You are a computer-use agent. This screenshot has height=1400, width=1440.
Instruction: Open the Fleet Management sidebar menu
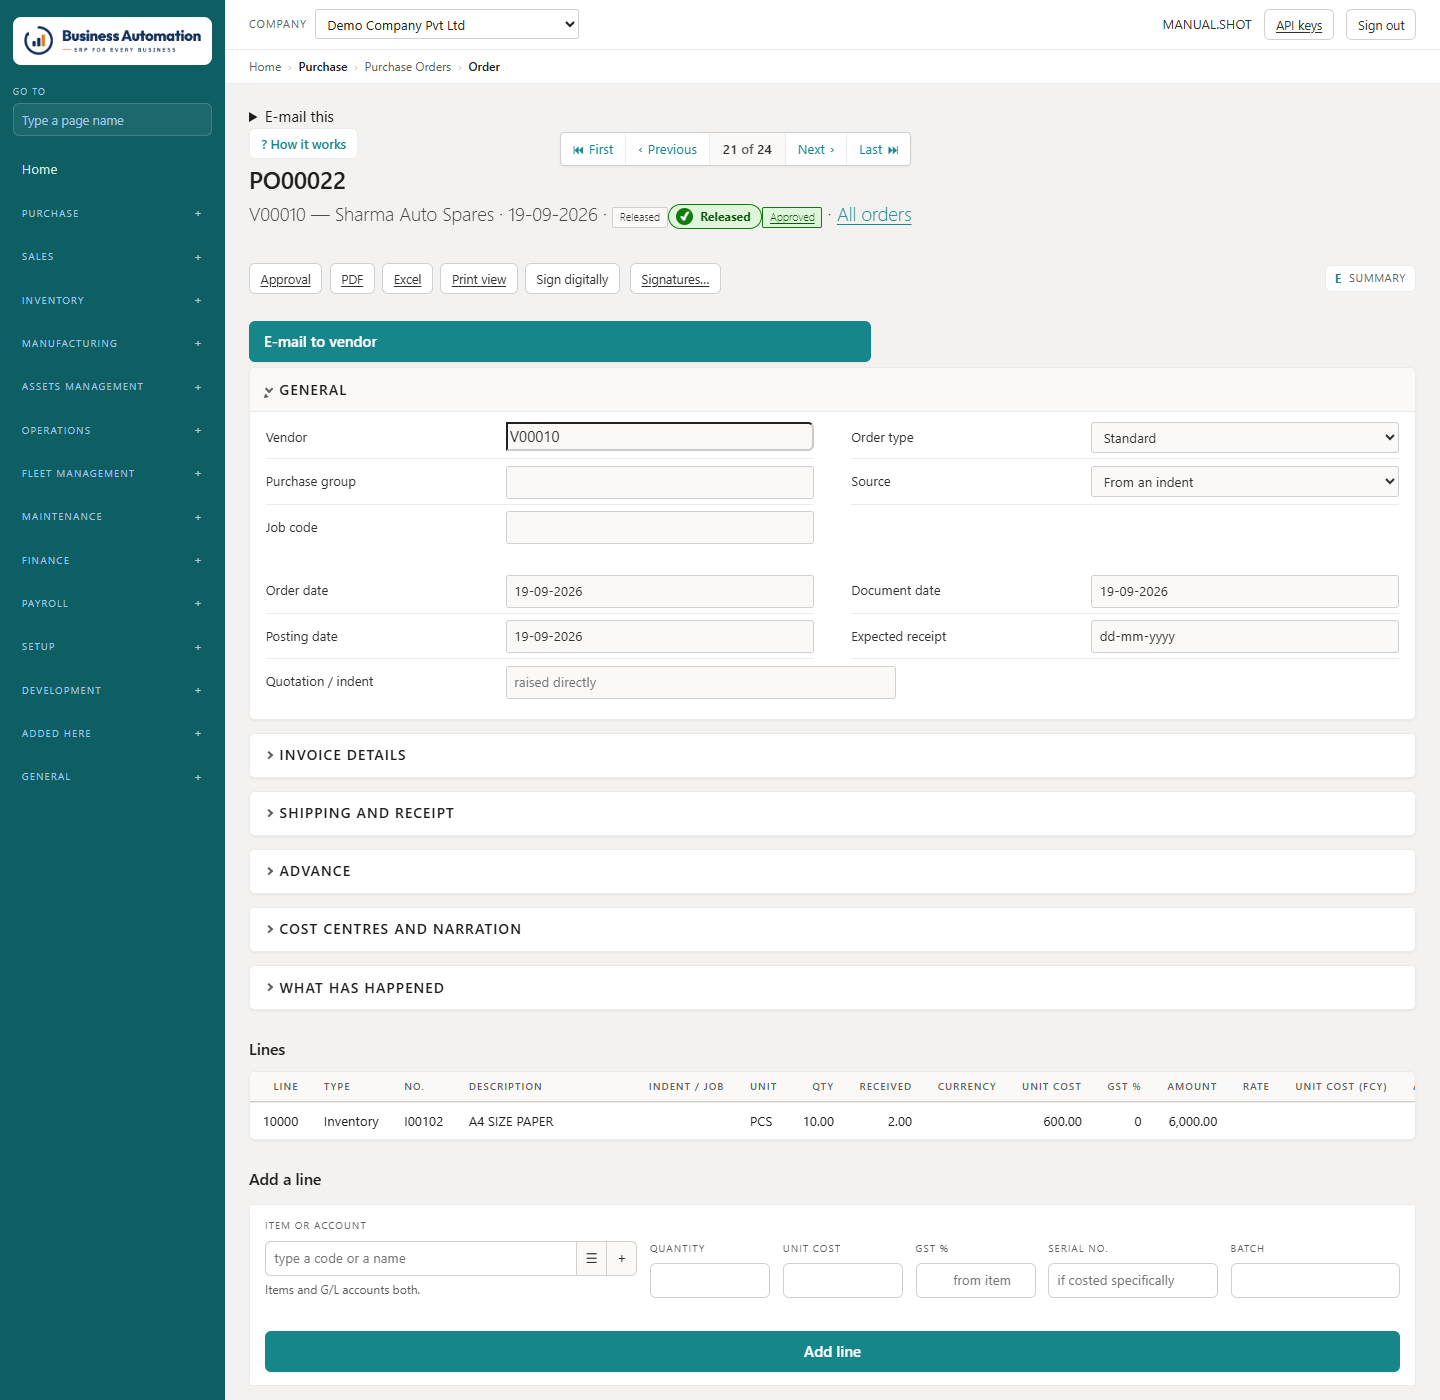pyautogui.click(x=112, y=474)
